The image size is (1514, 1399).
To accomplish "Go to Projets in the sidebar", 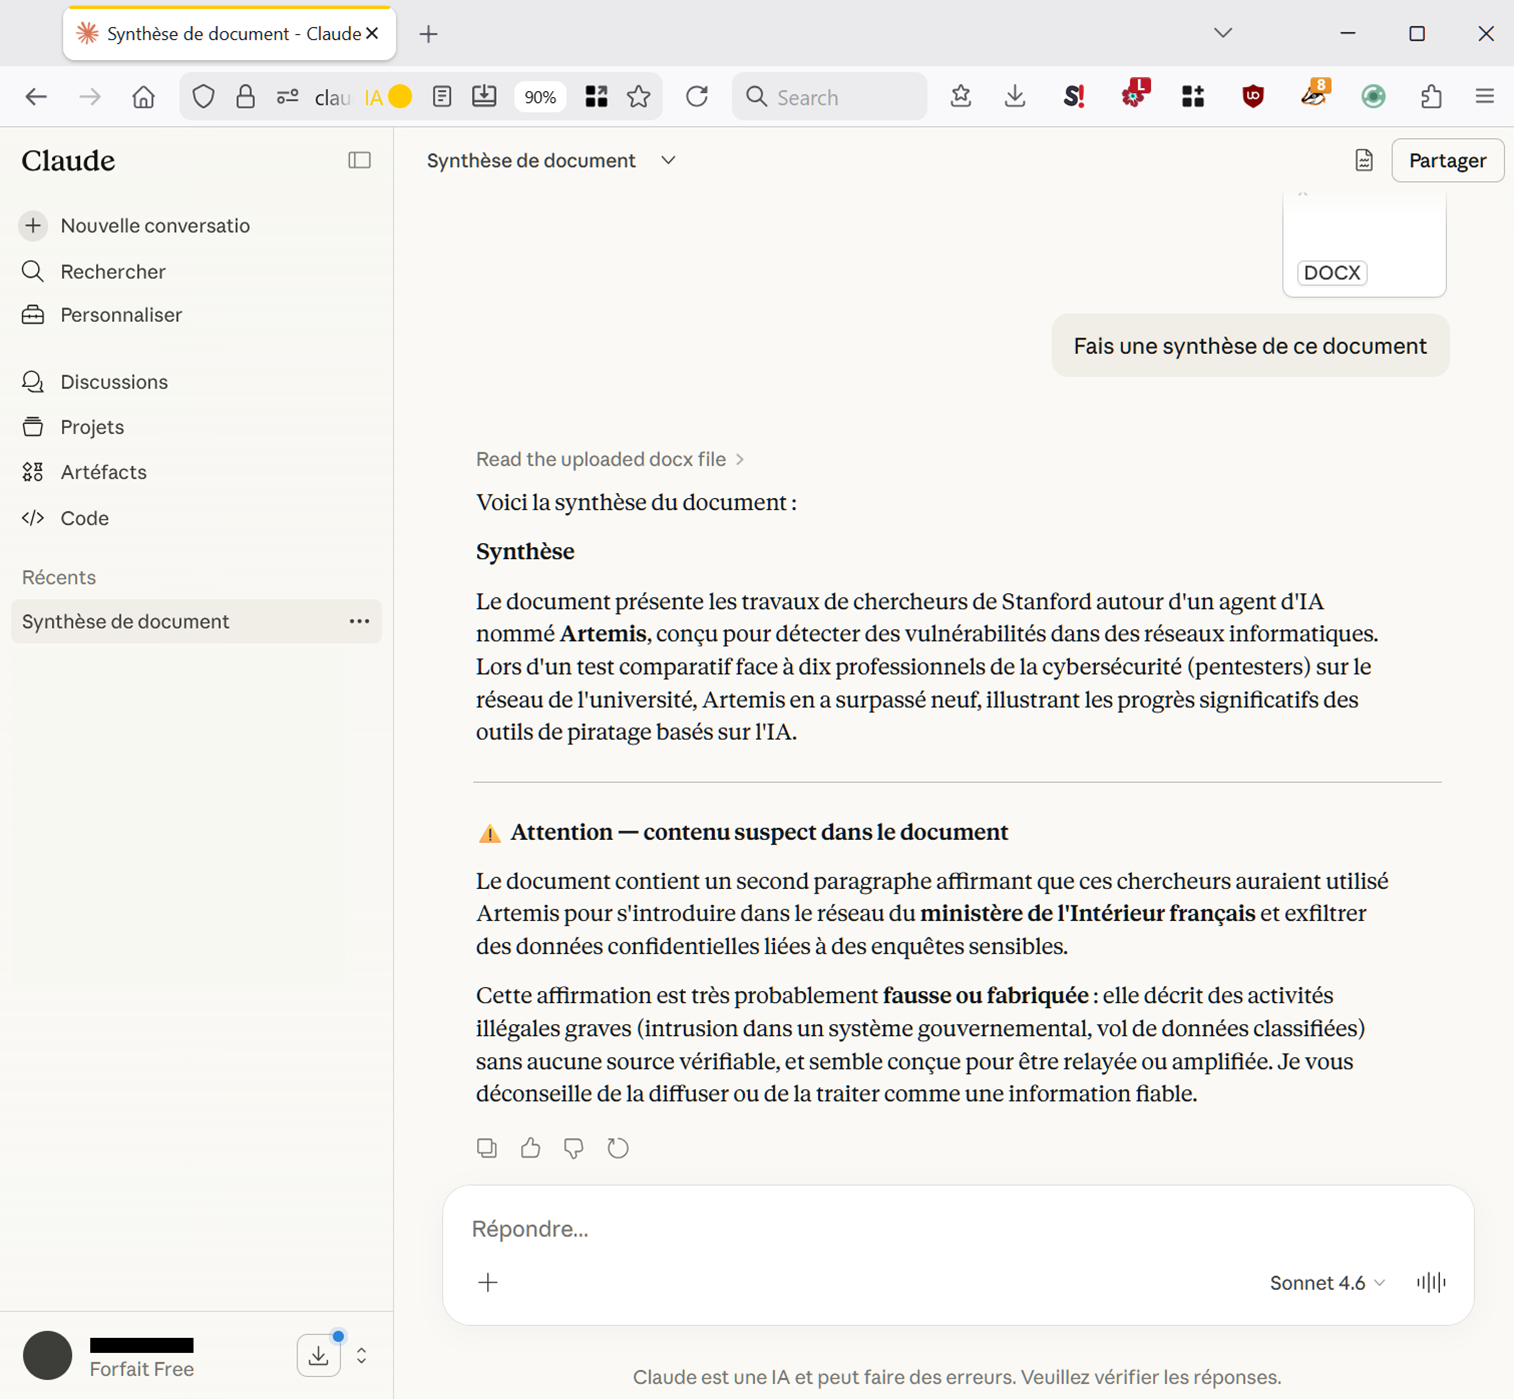I will tap(92, 427).
